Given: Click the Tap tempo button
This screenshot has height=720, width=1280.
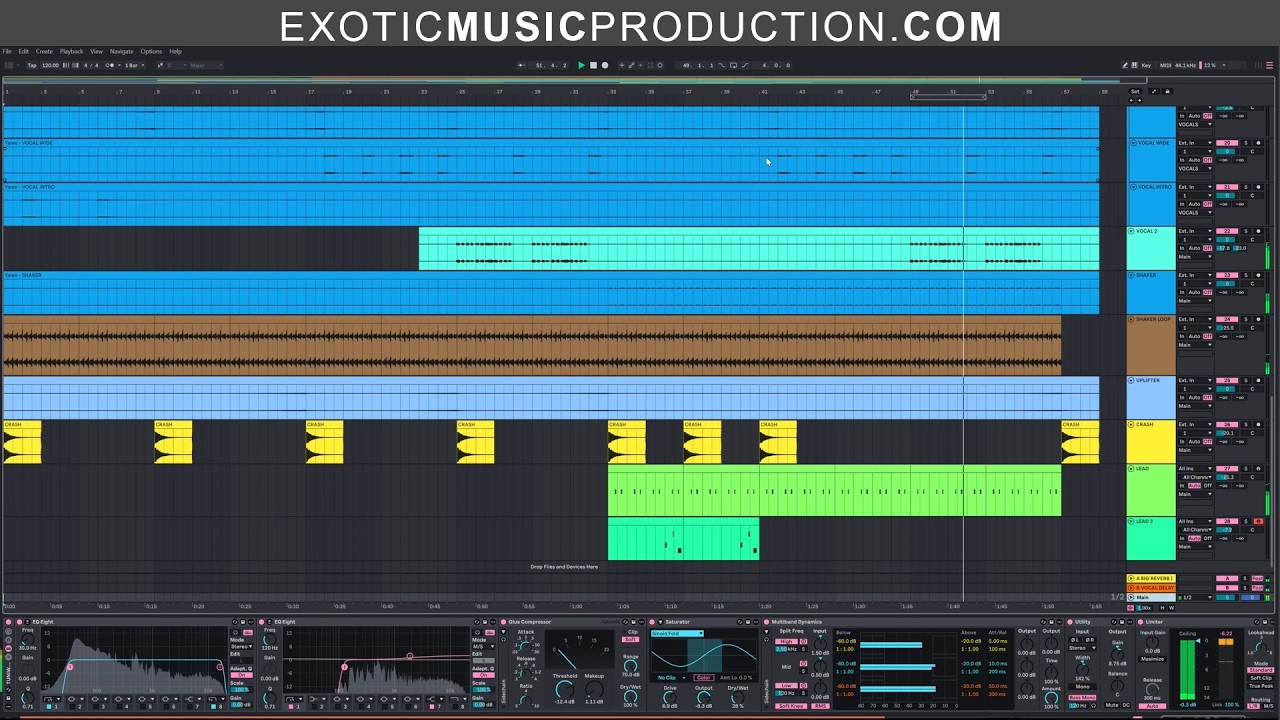Looking at the screenshot, I should (32, 65).
